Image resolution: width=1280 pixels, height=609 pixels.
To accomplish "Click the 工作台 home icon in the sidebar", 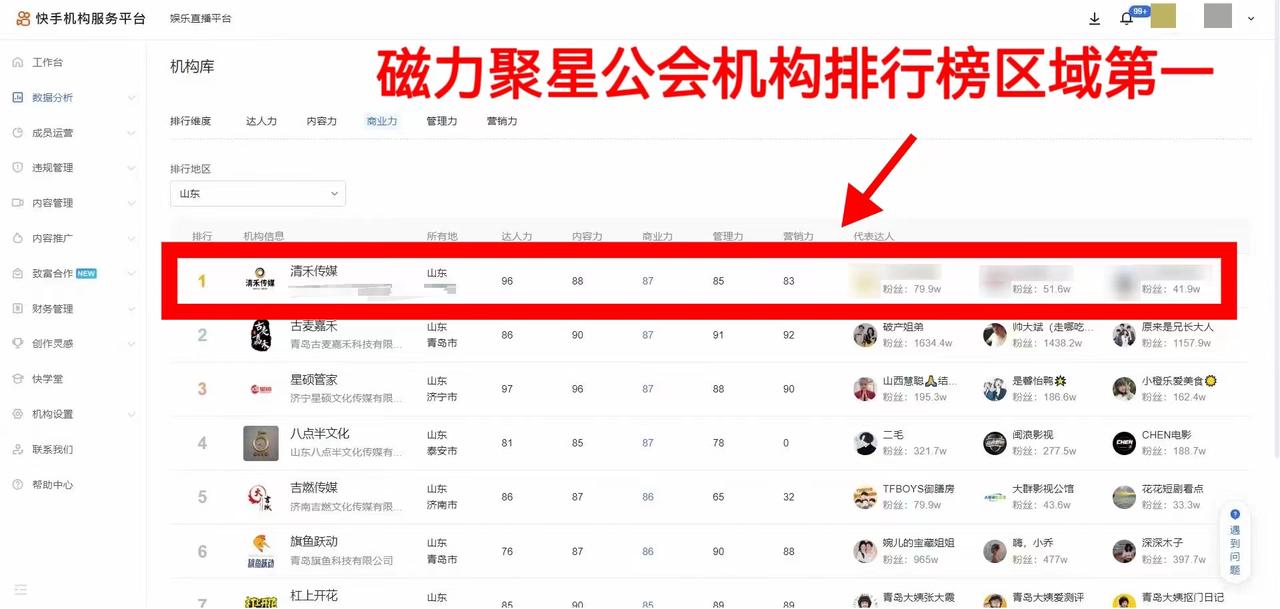I will tap(18, 62).
